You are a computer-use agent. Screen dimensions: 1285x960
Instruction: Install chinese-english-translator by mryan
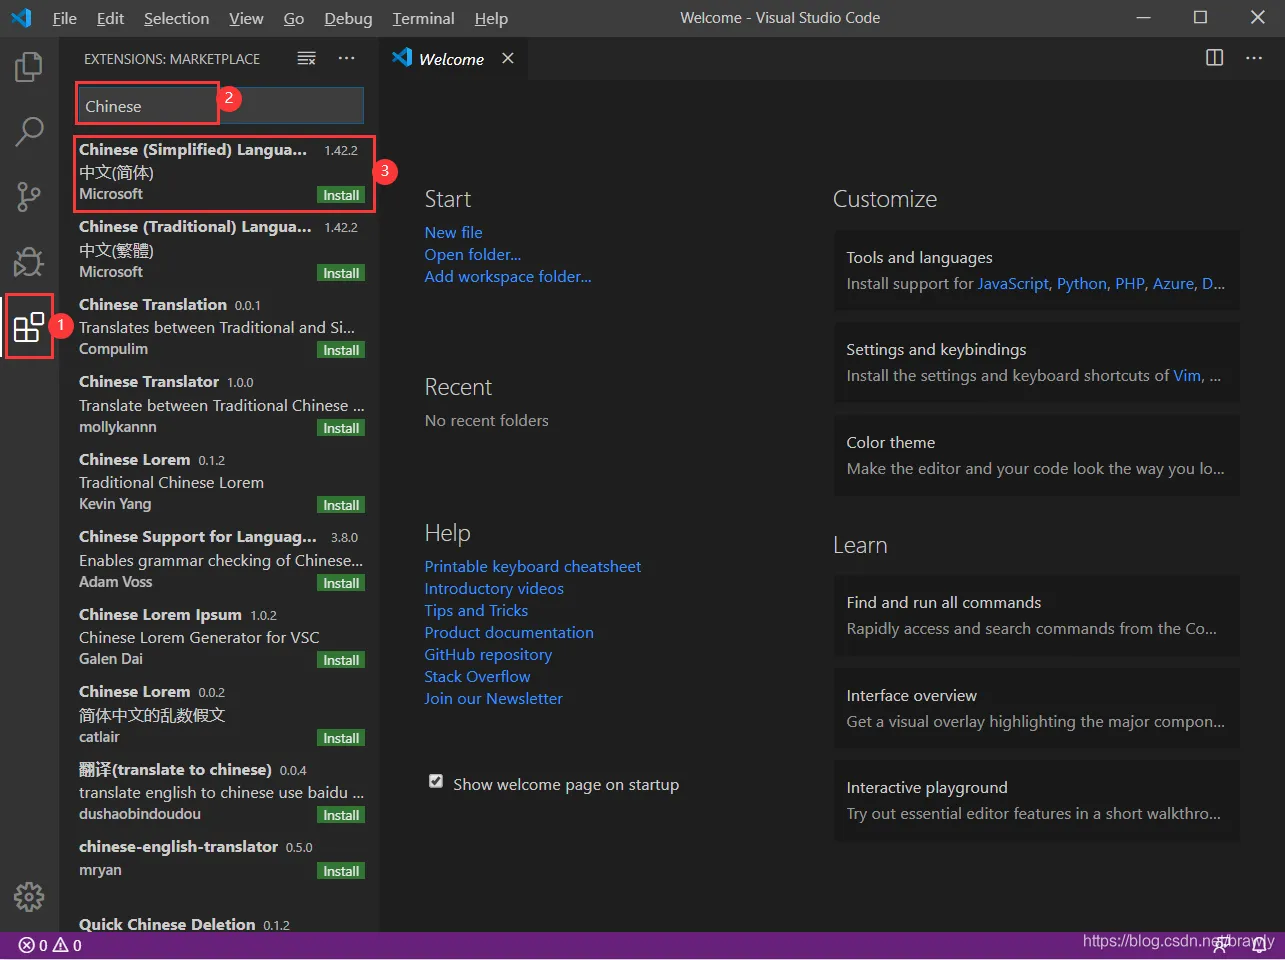[341, 871]
